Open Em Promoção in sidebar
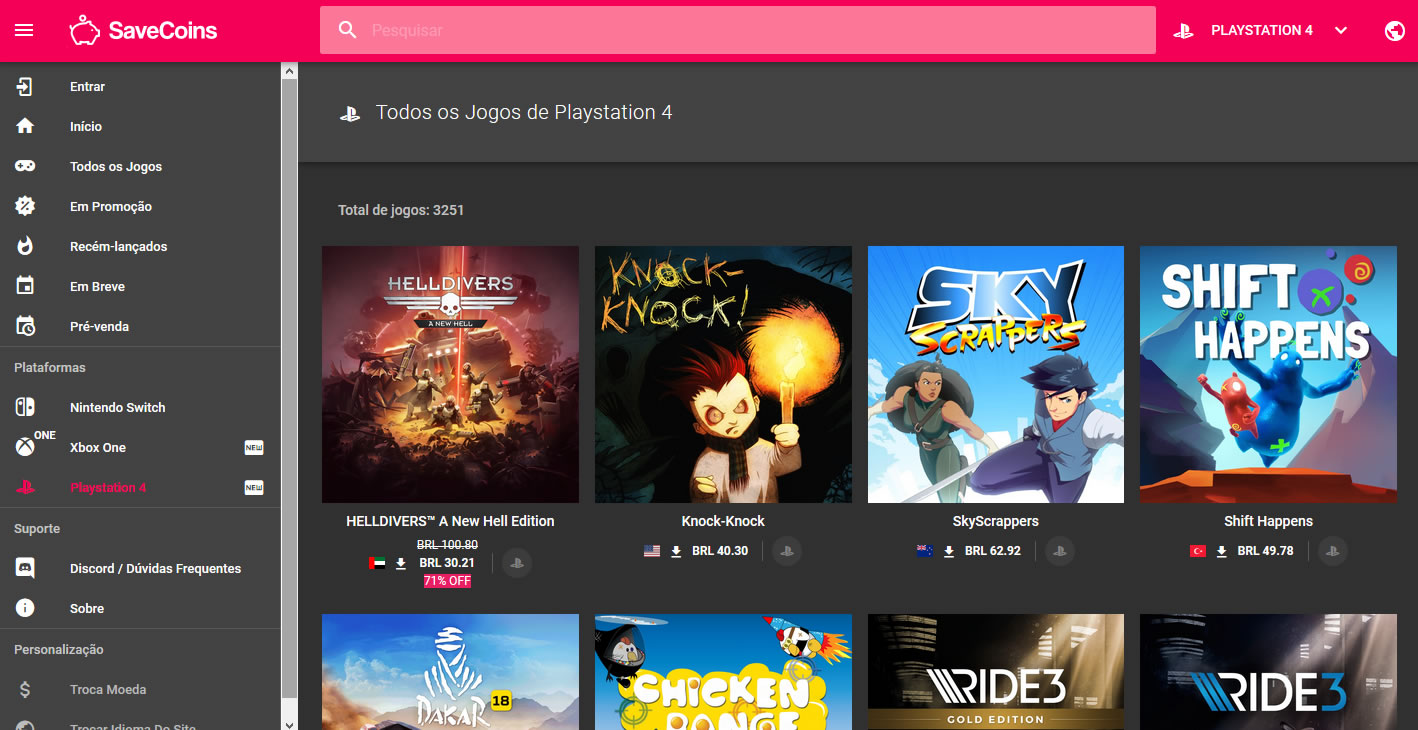This screenshot has width=1418, height=730. 140,206
